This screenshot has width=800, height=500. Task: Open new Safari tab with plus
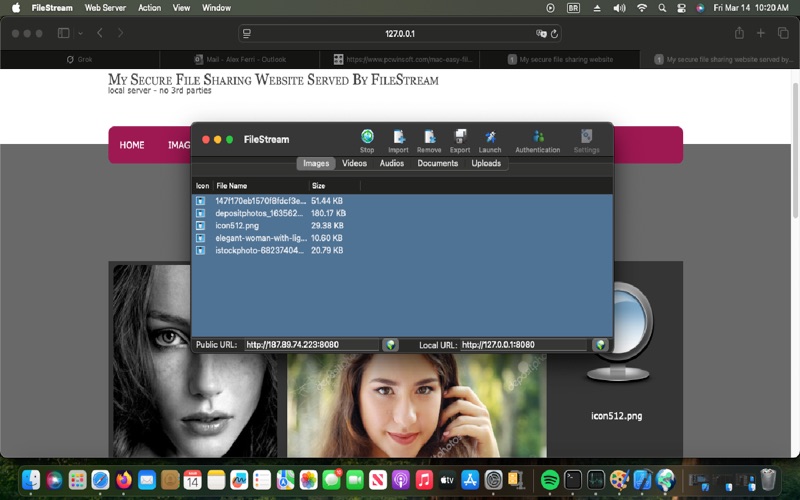(761, 33)
